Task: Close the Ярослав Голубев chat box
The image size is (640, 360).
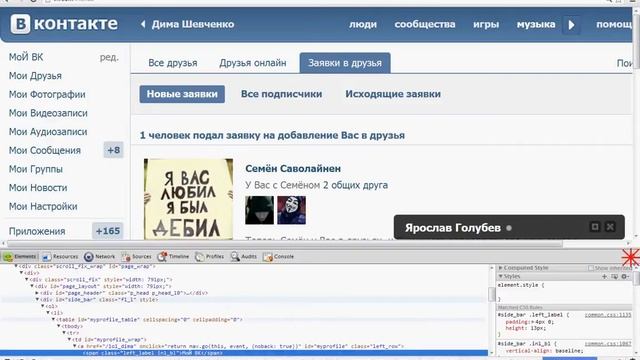Action: pyautogui.click(x=610, y=227)
